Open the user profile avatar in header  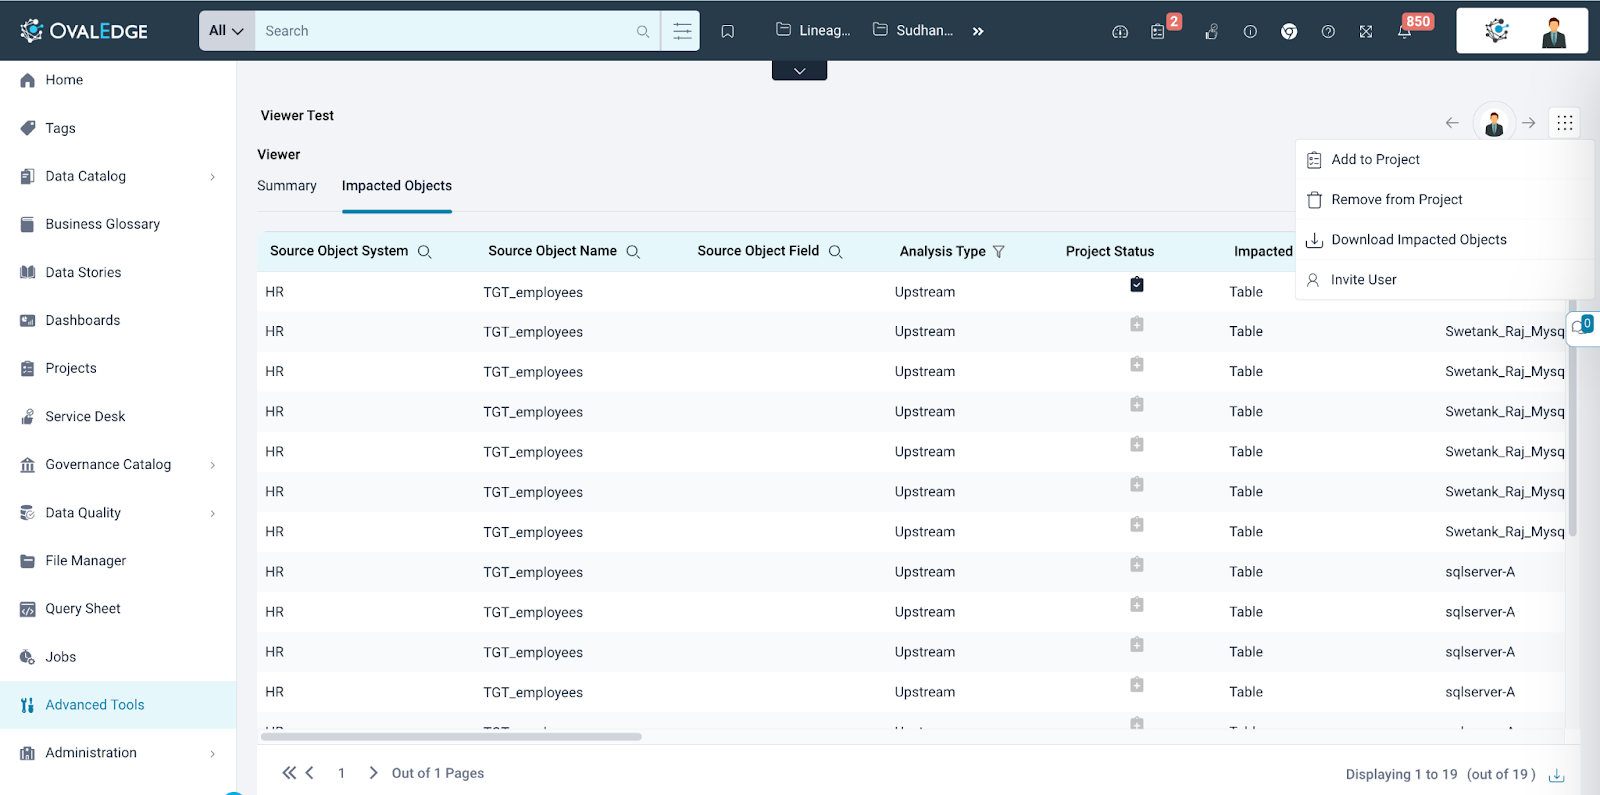[x=1553, y=31]
